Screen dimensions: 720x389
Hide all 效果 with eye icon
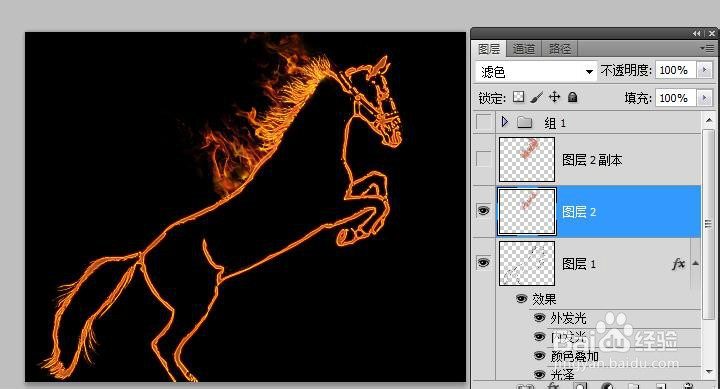pyautogui.click(x=521, y=299)
